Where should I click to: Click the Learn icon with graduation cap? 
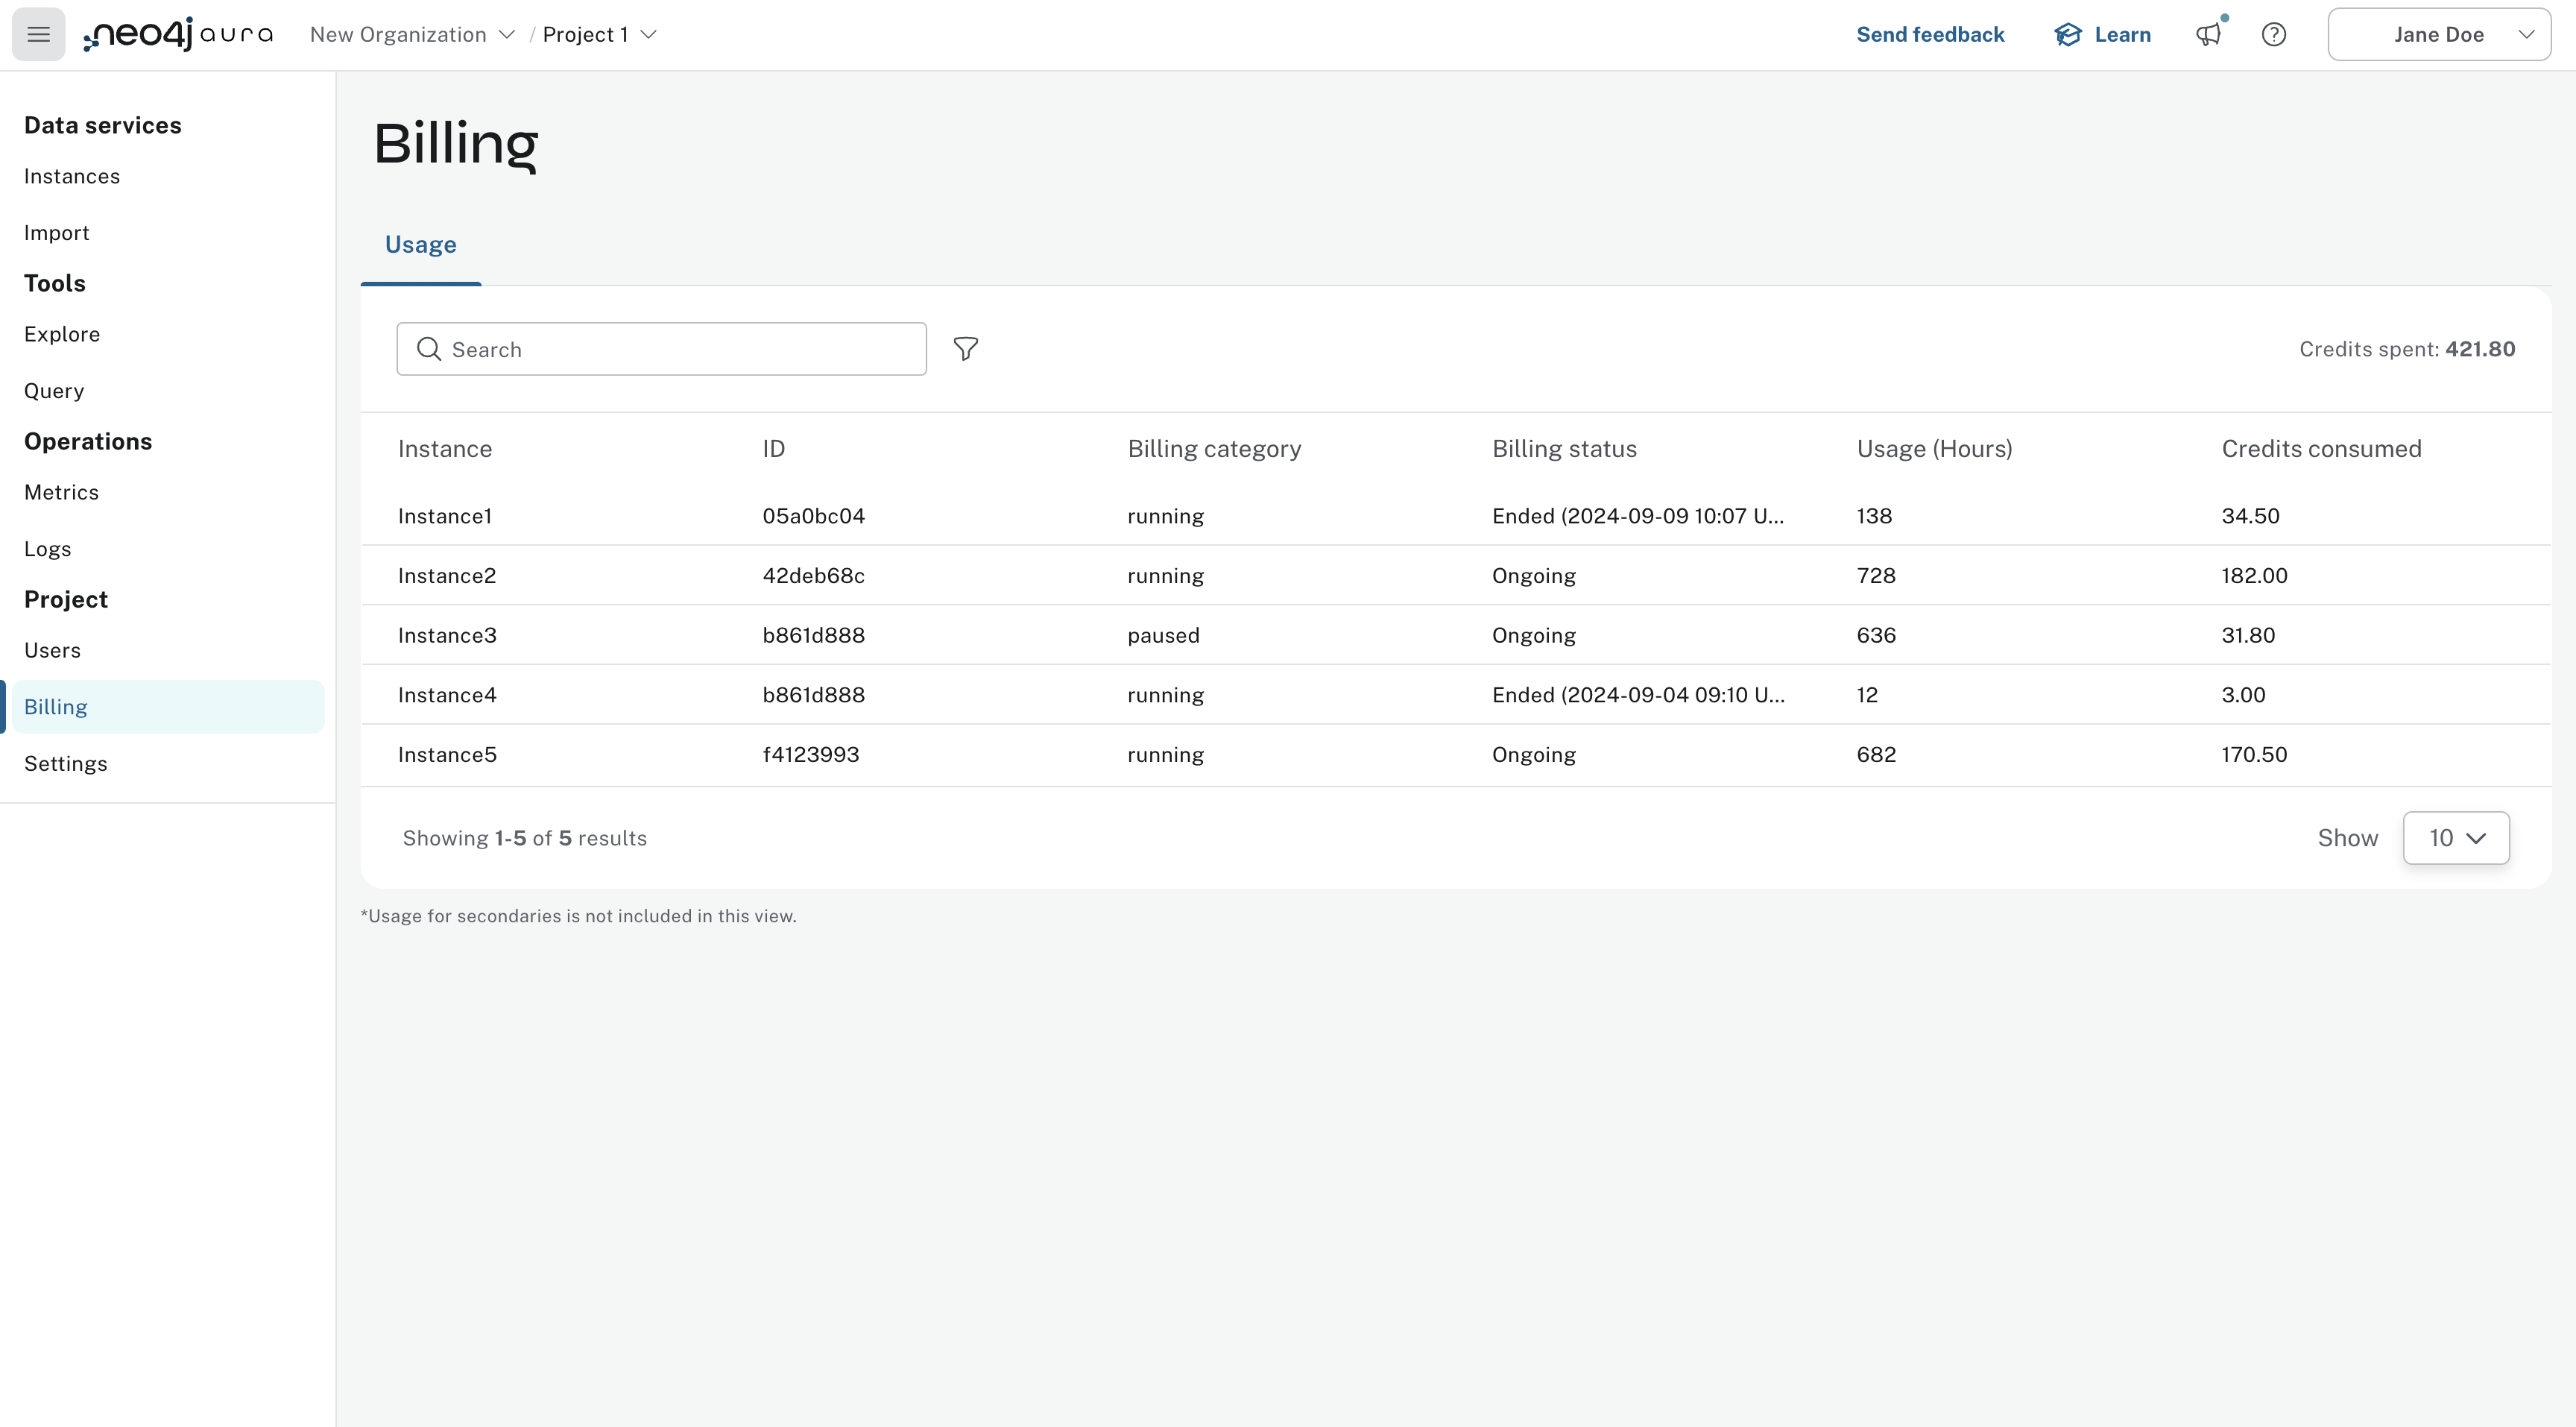point(2068,34)
